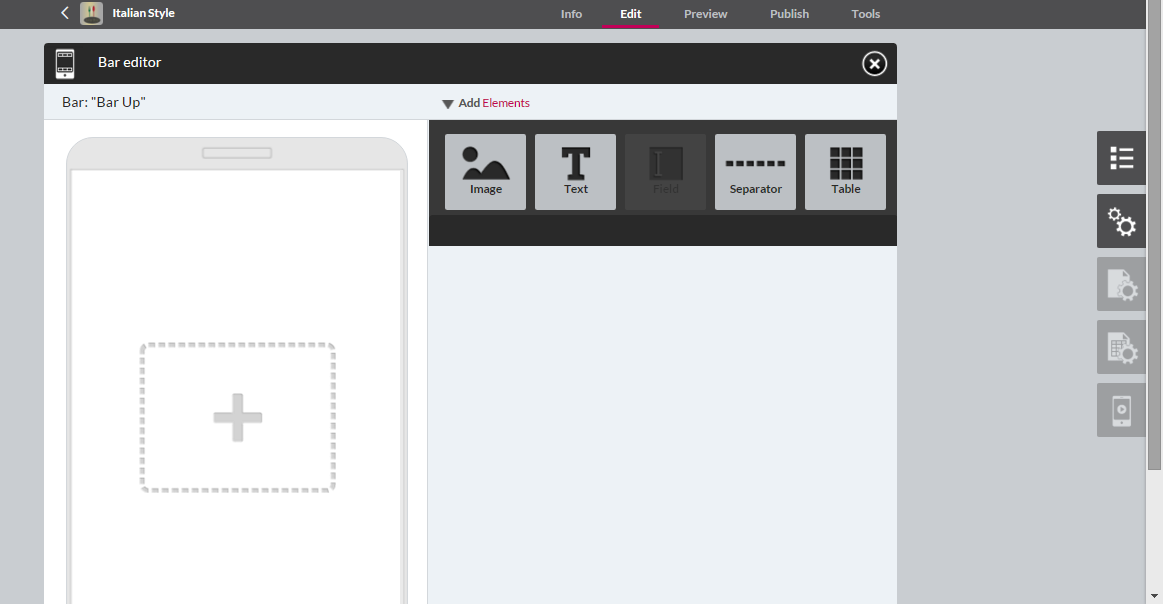1163x604 pixels.
Task: Click the Bar editor phone icon
Action: click(65, 64)
